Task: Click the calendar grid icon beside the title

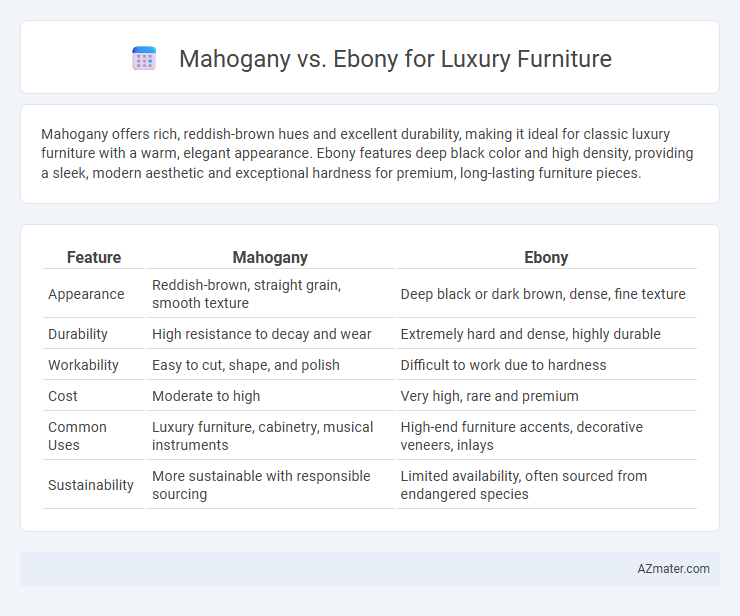Action: point(144,59)
